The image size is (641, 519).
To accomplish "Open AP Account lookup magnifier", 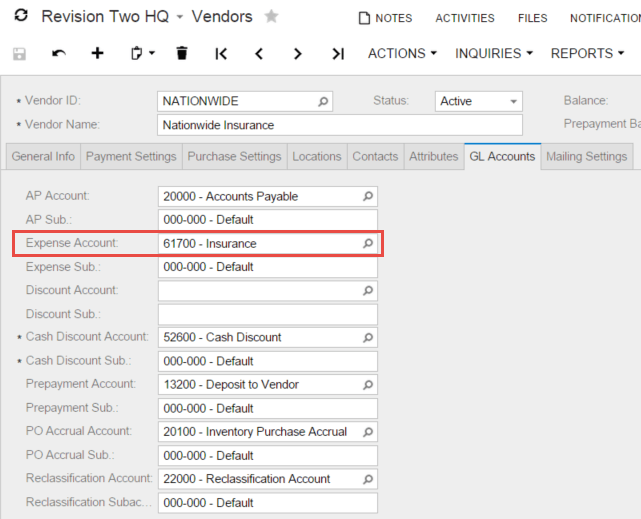I will coord(368,196).
